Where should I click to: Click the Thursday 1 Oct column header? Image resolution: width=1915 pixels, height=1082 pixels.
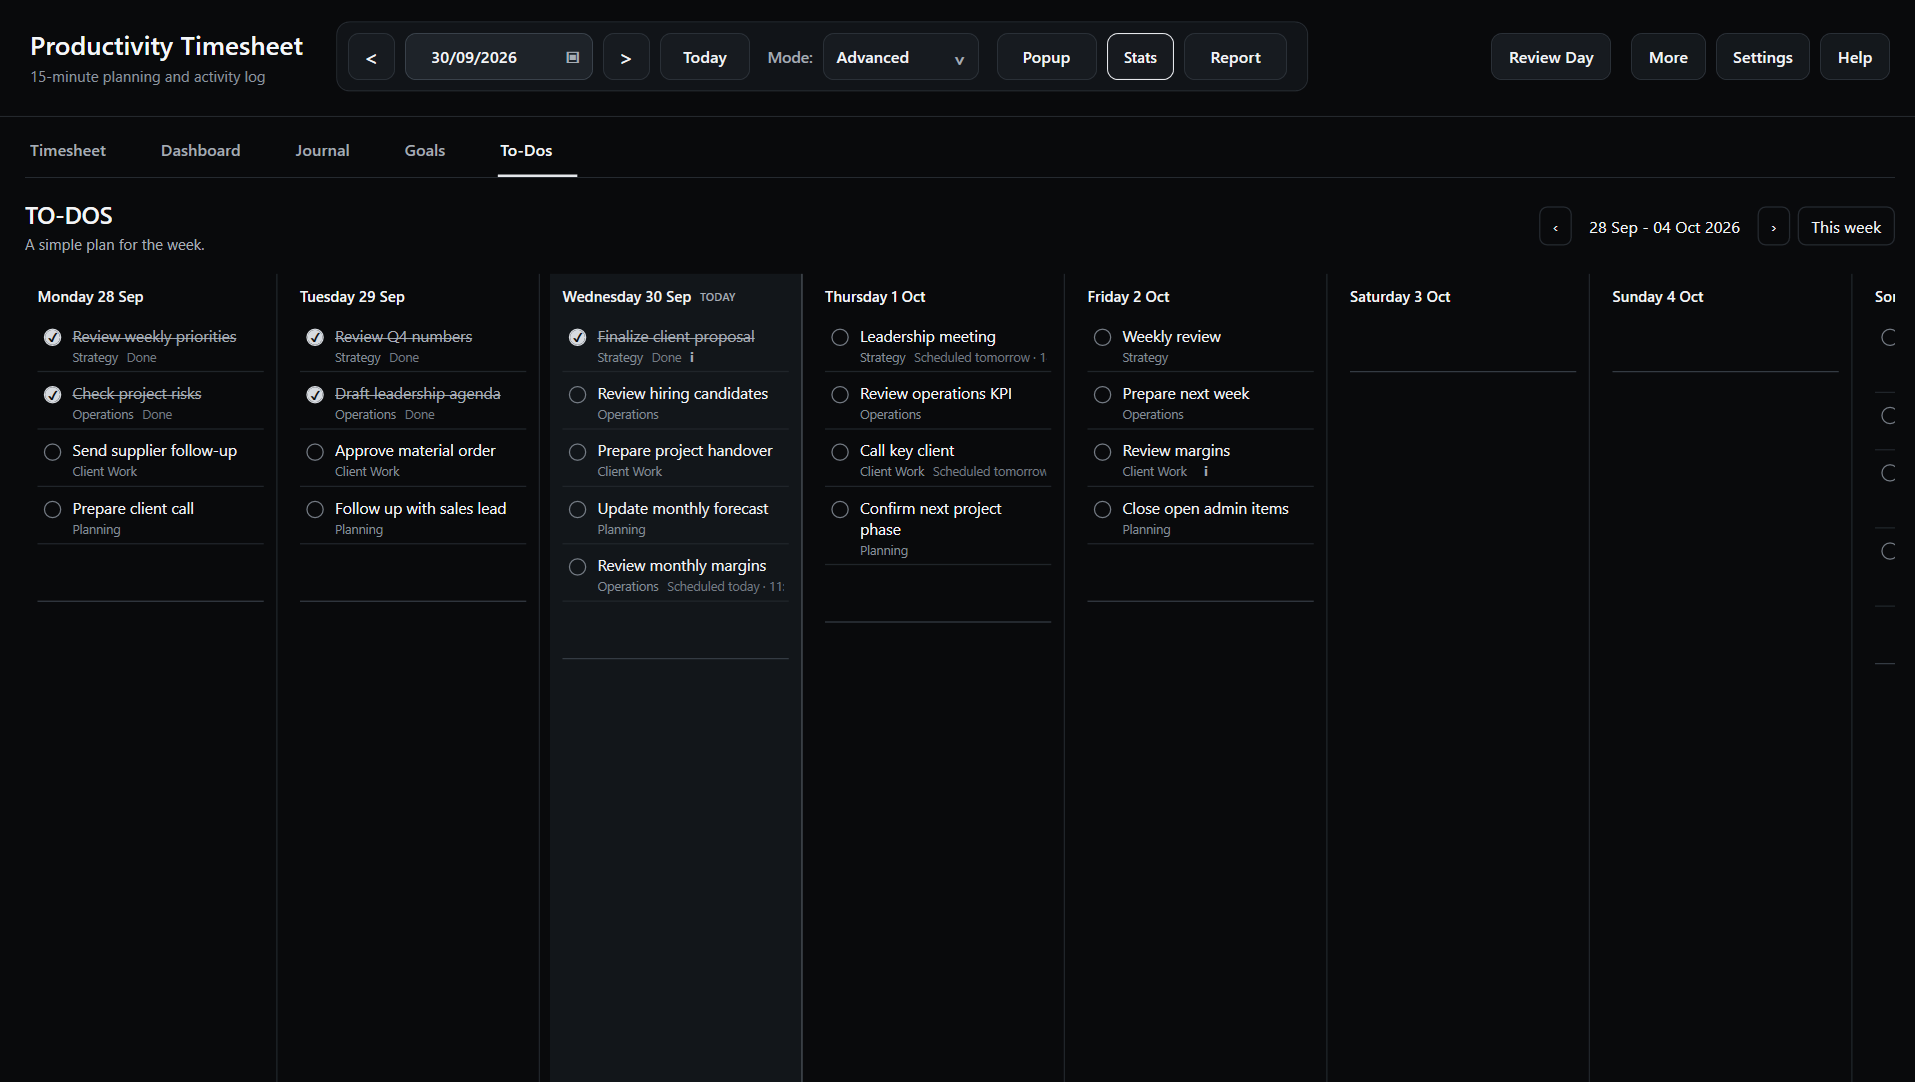(x=875, y=297)
